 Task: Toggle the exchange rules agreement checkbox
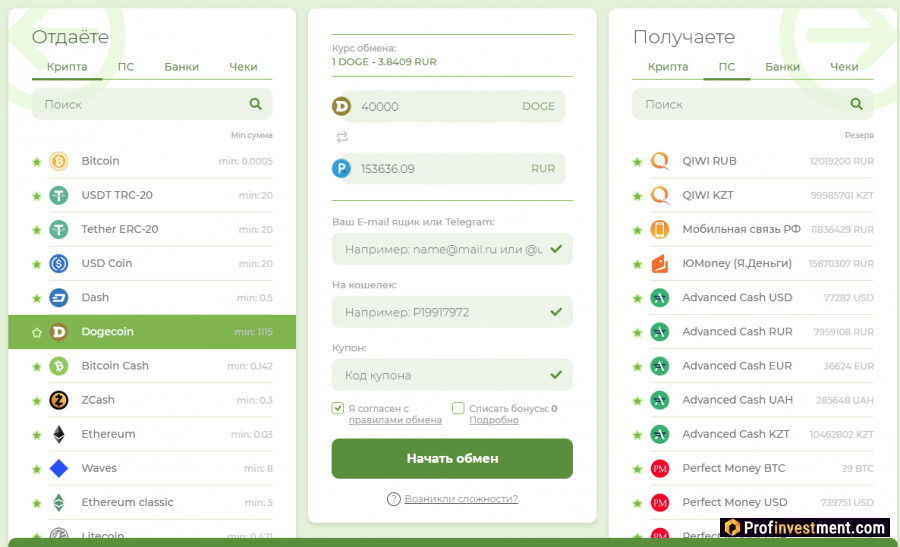(x=338, y=408)
